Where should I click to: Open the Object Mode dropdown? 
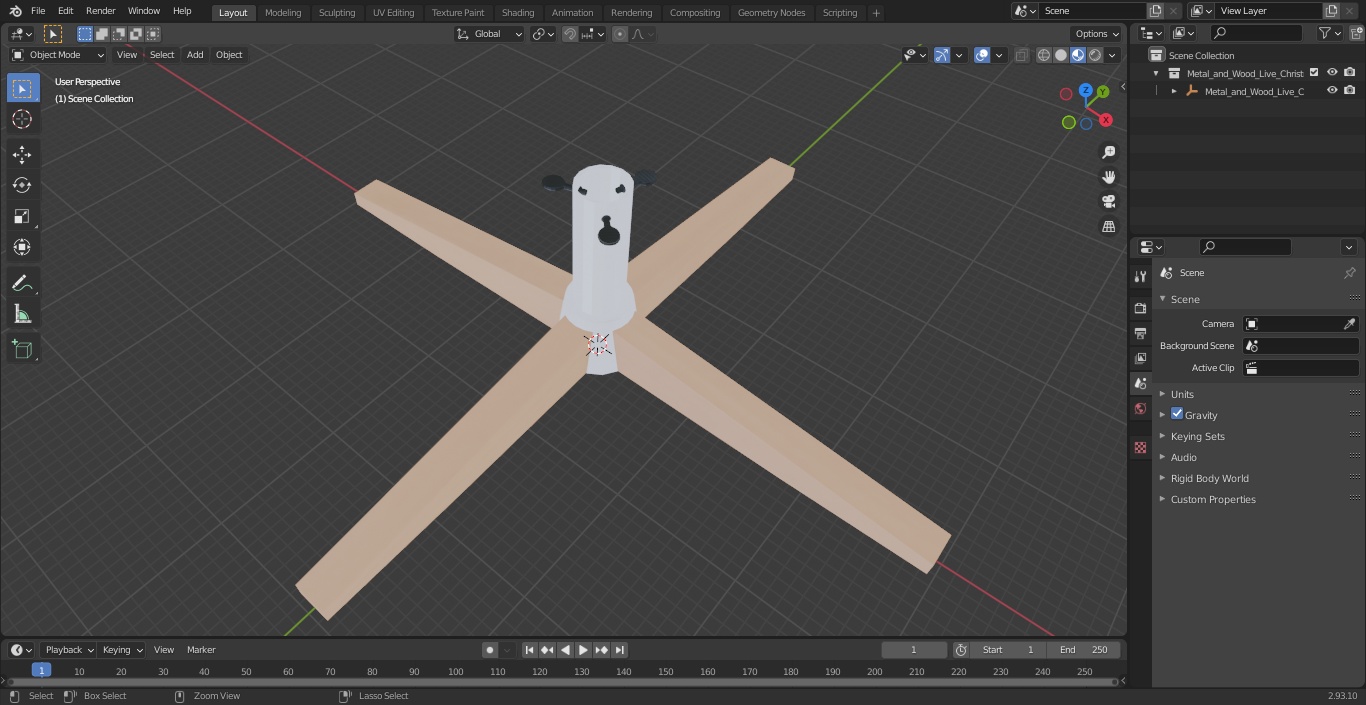pos(58,55)
